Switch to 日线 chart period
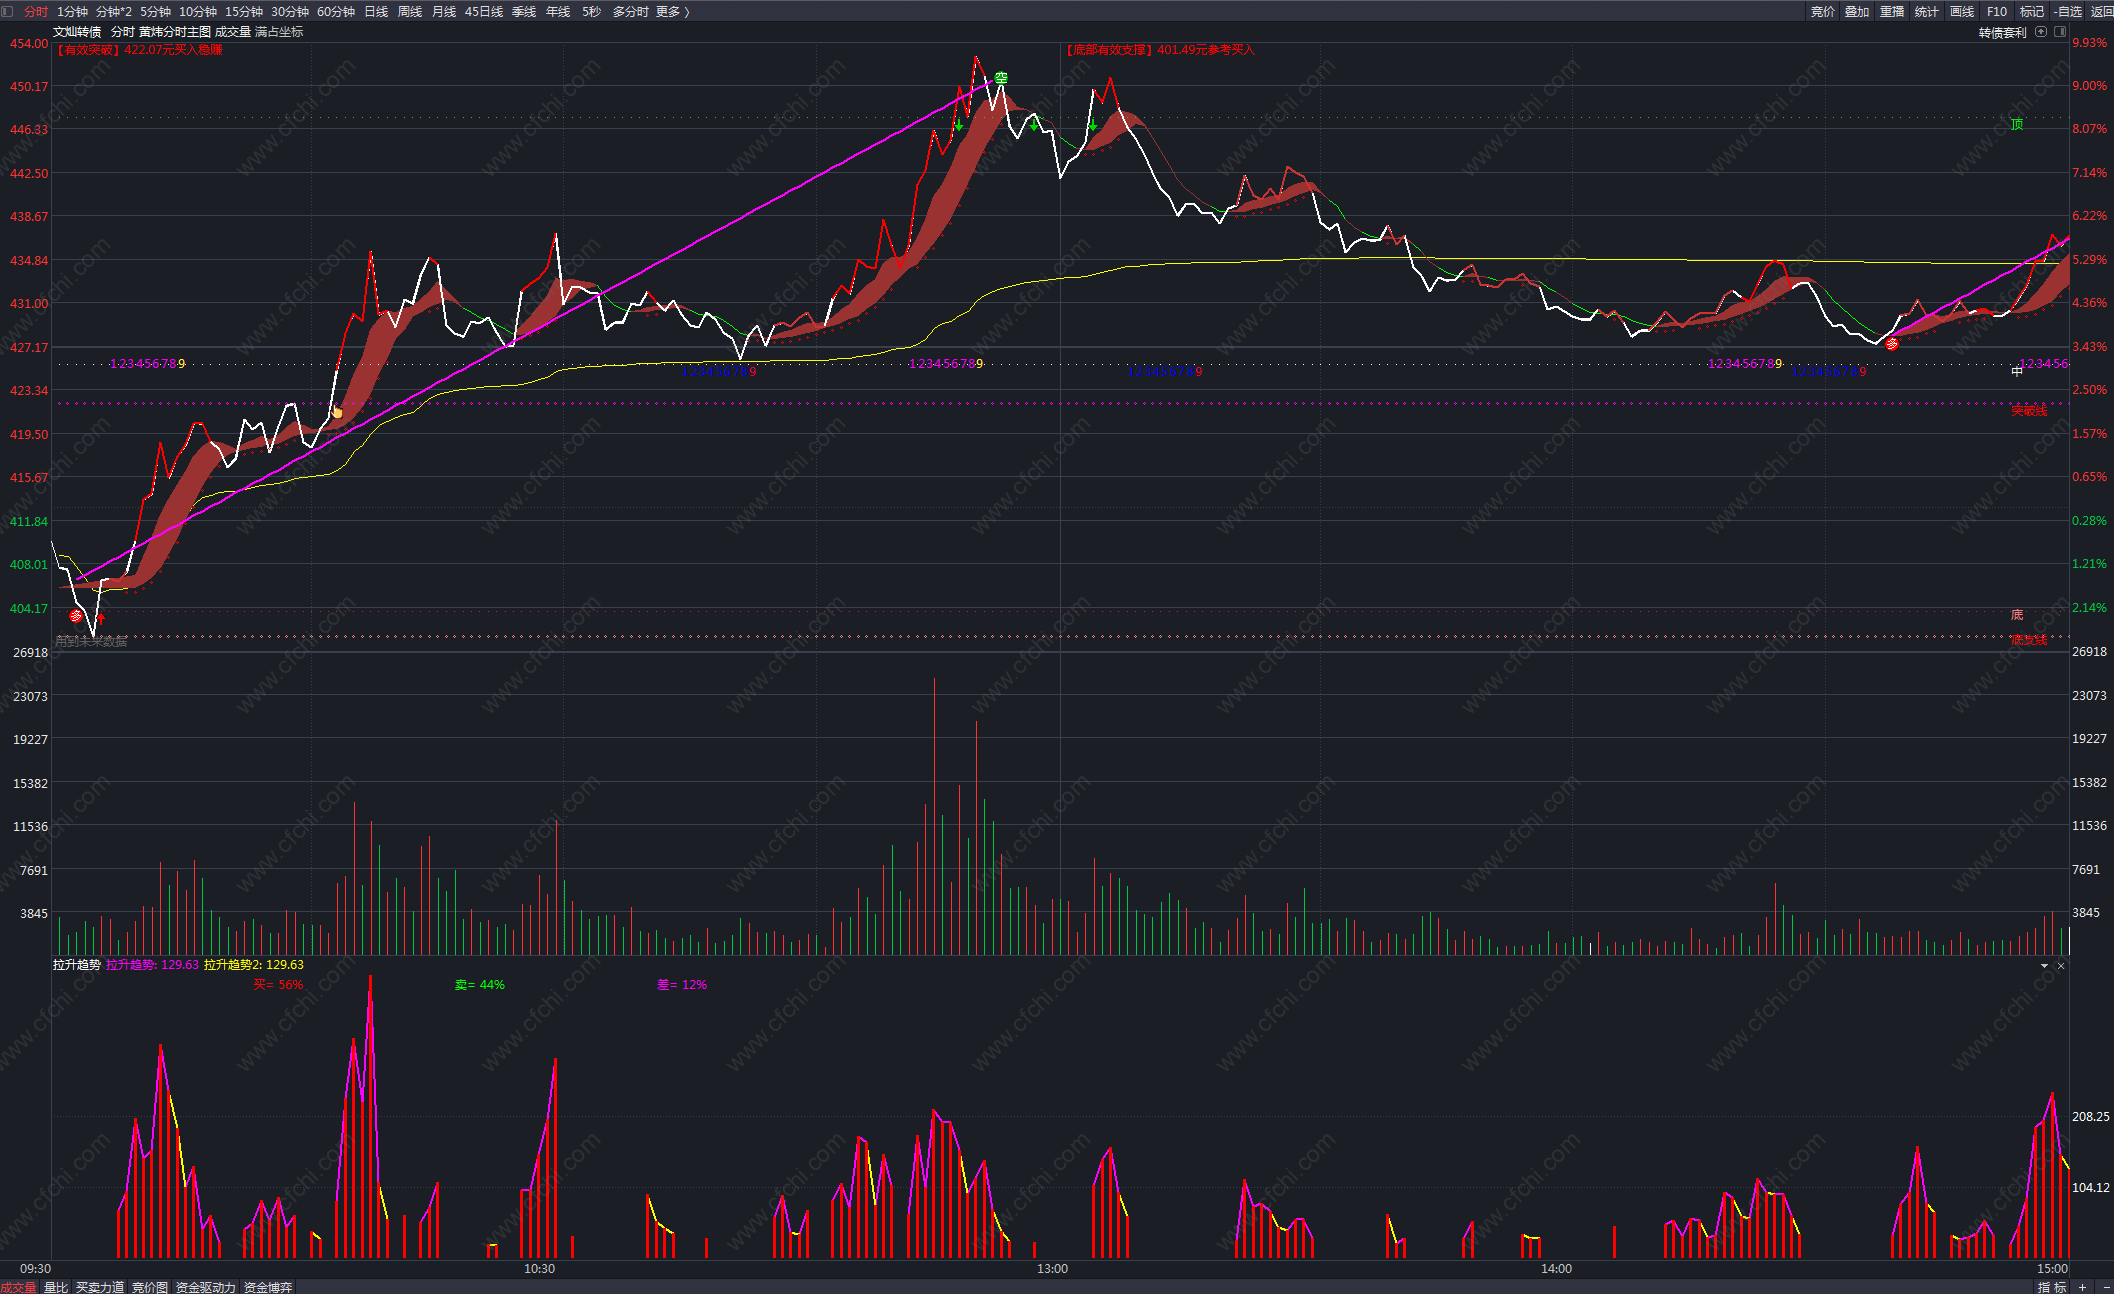Viewport: 2114px width, 1294px height. (376, 12)
